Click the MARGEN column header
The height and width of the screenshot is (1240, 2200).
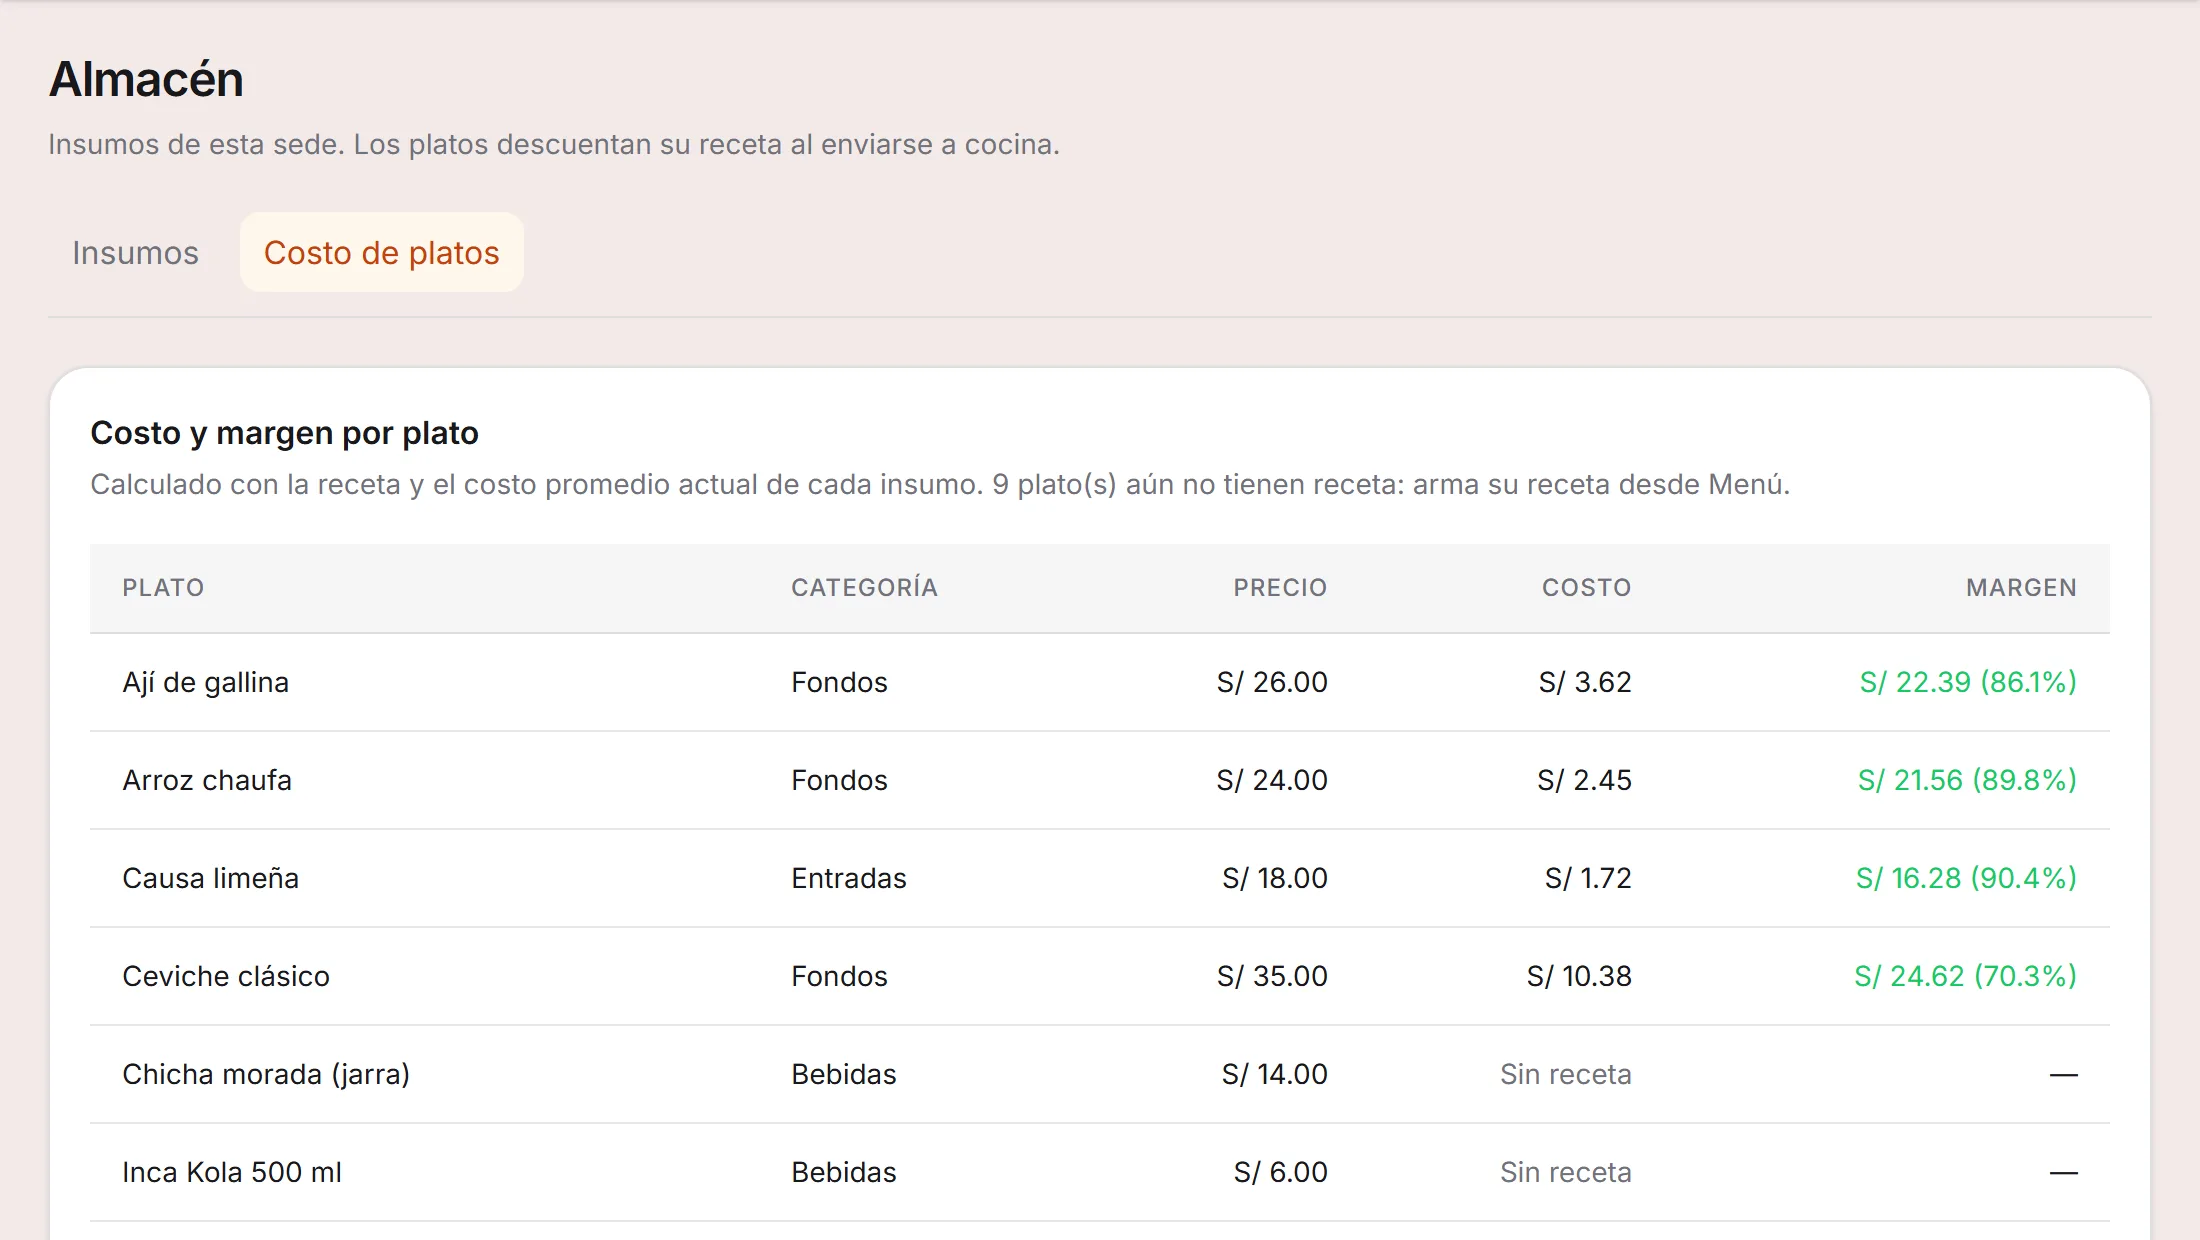2021,588
